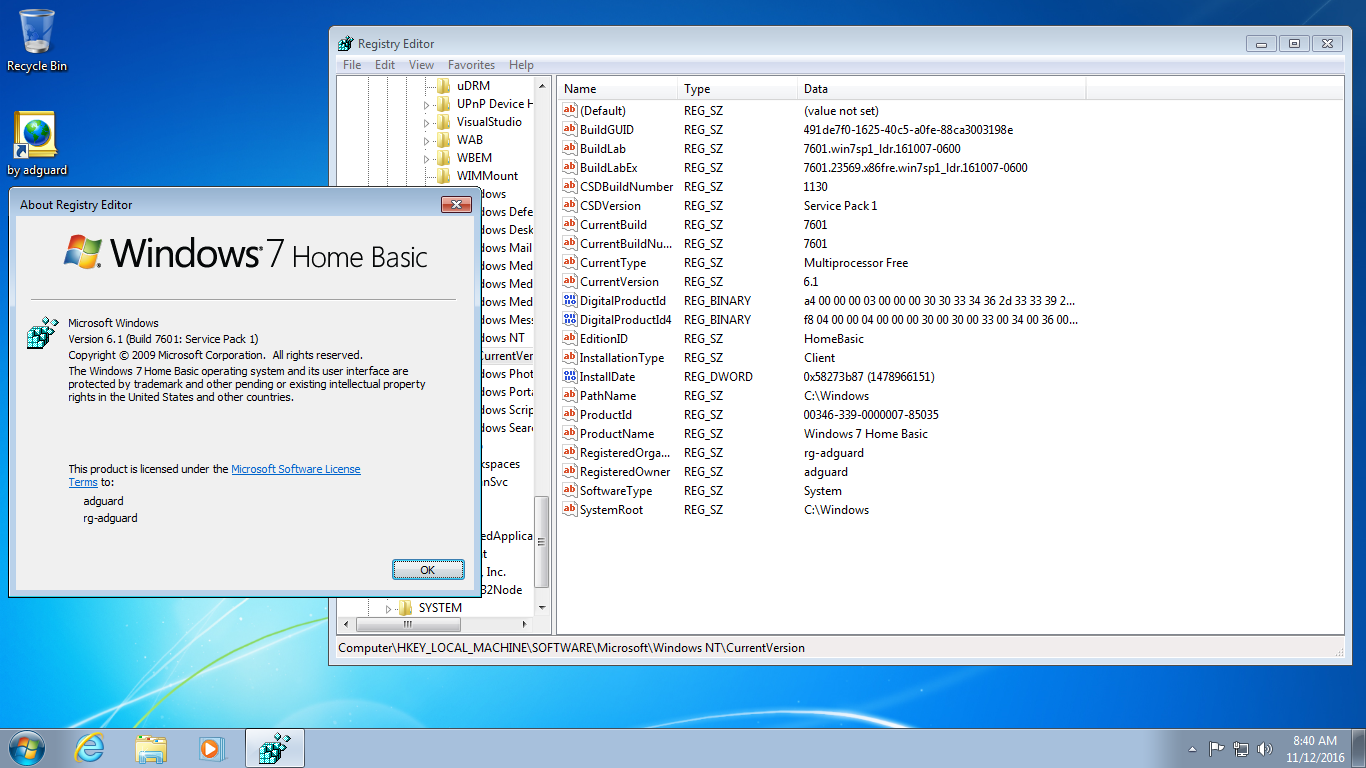Select the ProductName value name
This screenshot has height=768, width=1366.
[617, 434]
